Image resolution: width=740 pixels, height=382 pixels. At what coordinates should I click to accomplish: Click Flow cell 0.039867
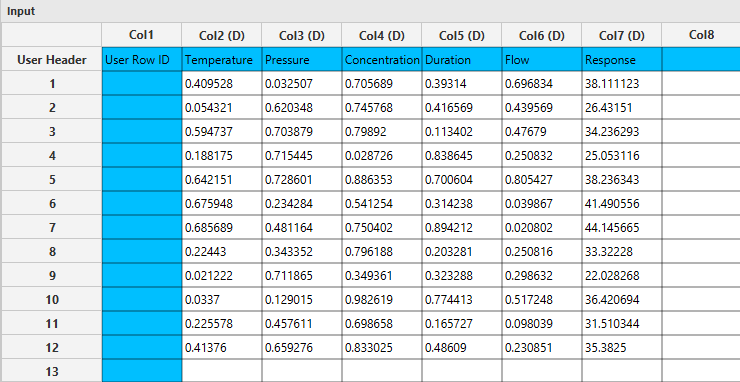tap(542, 204)
